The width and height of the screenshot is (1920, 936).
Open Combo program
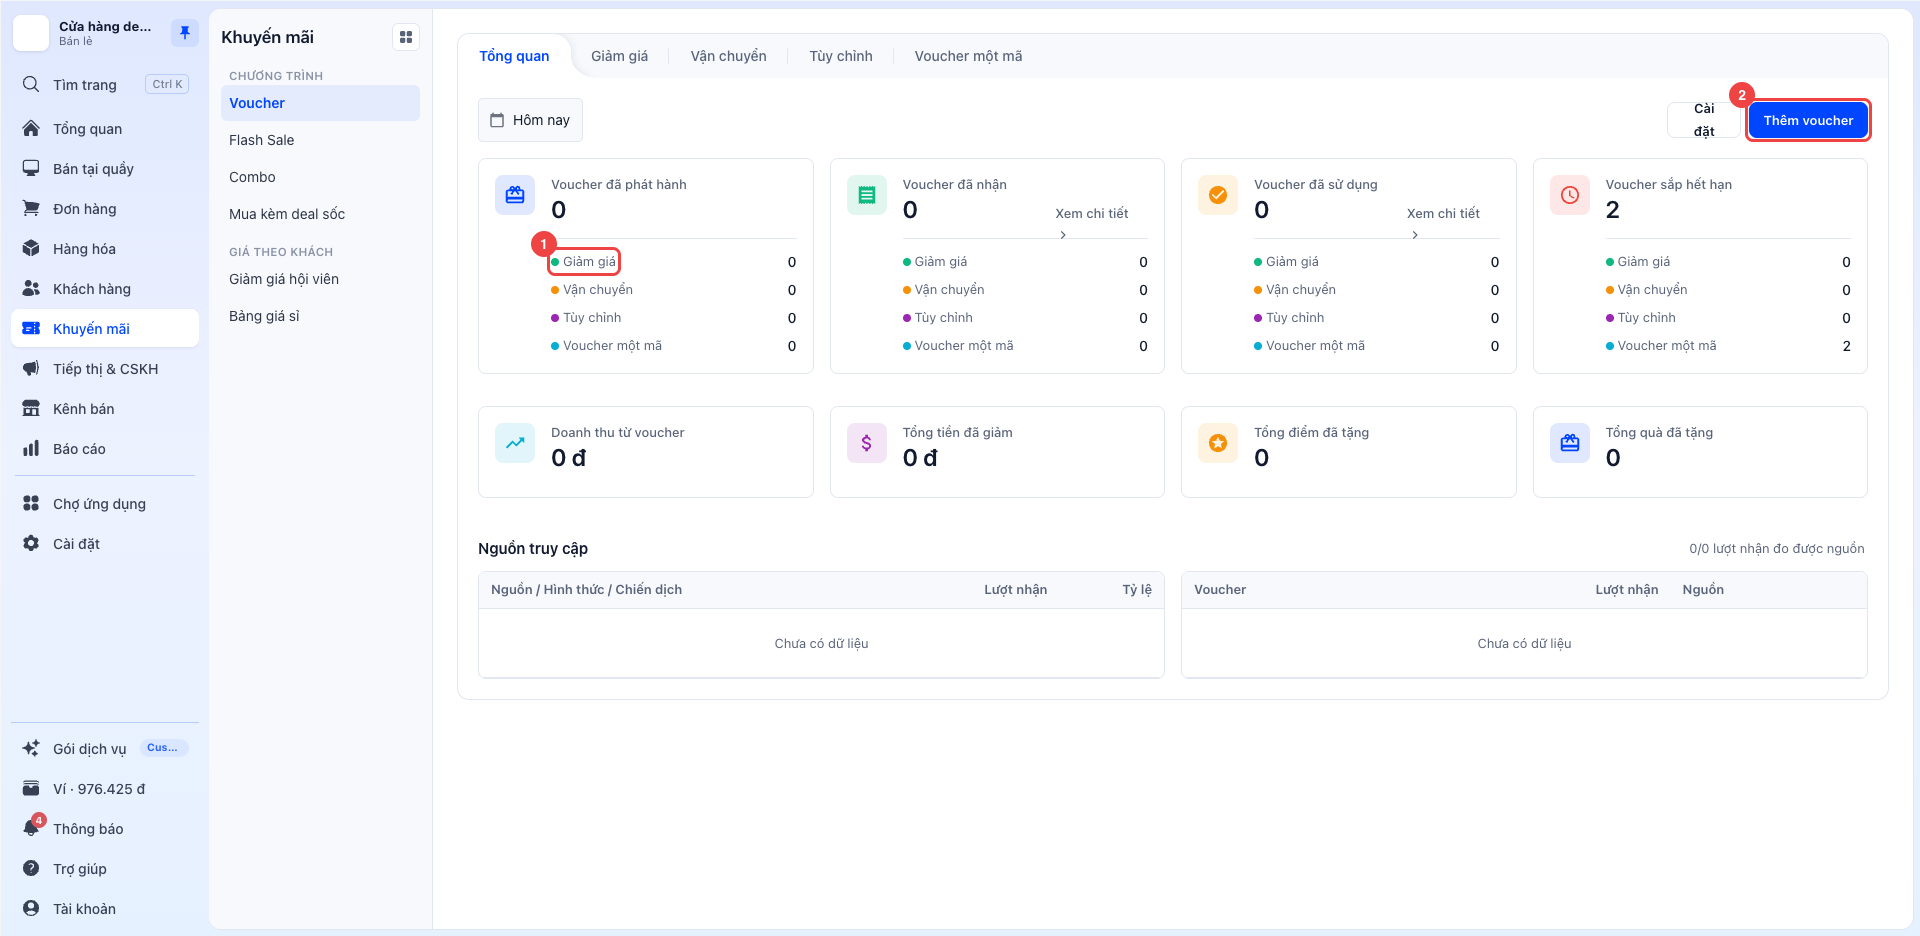click(x=320, y=177)
